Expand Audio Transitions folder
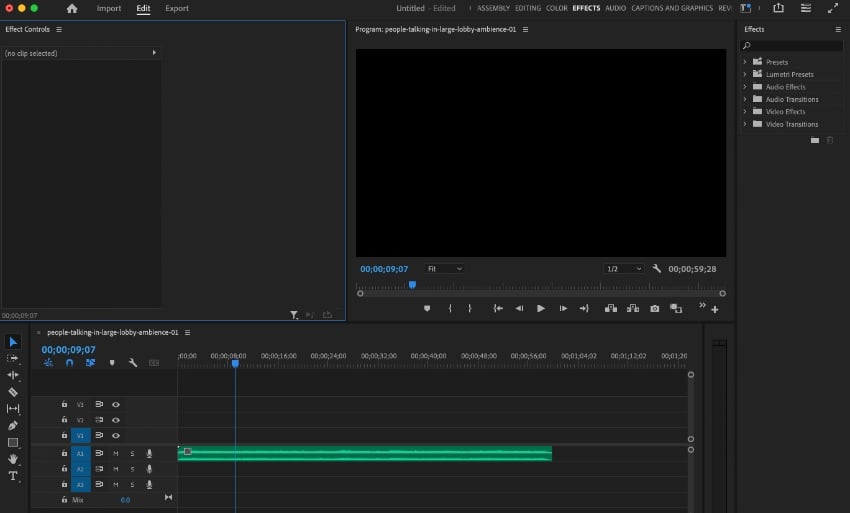This screenshot has width=850, height=513. tap(745, 99)
